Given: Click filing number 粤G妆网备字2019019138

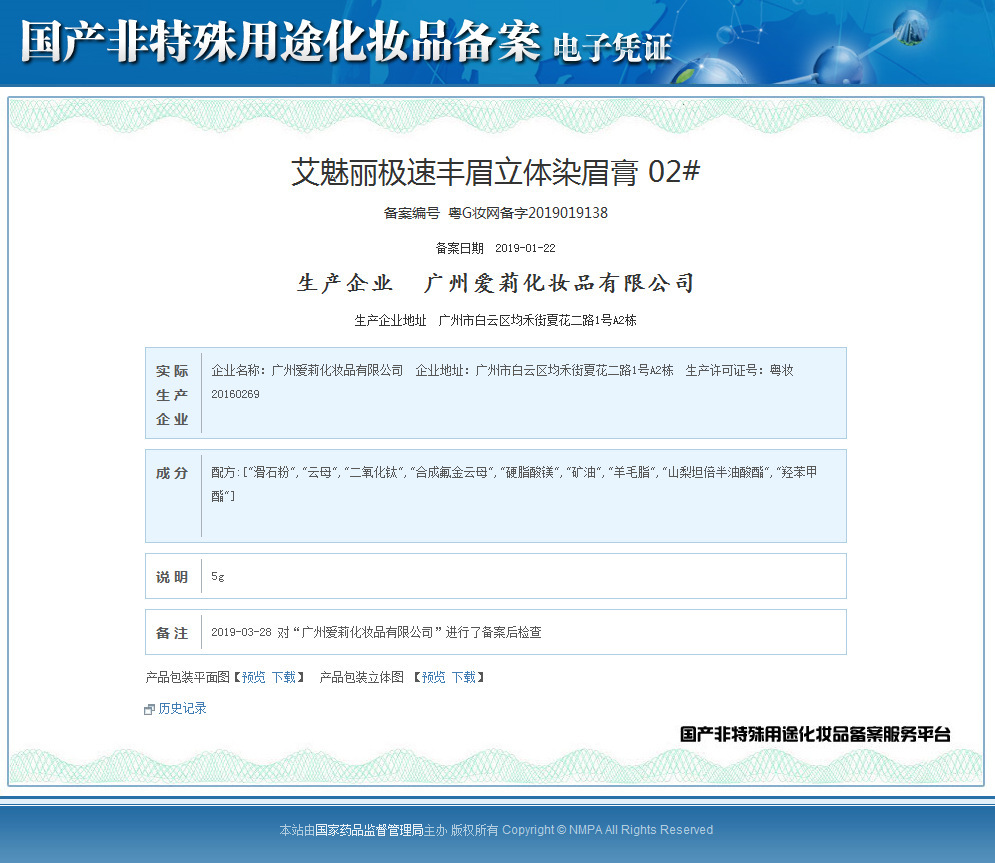Looking at the screenshot, I should 528,213.
